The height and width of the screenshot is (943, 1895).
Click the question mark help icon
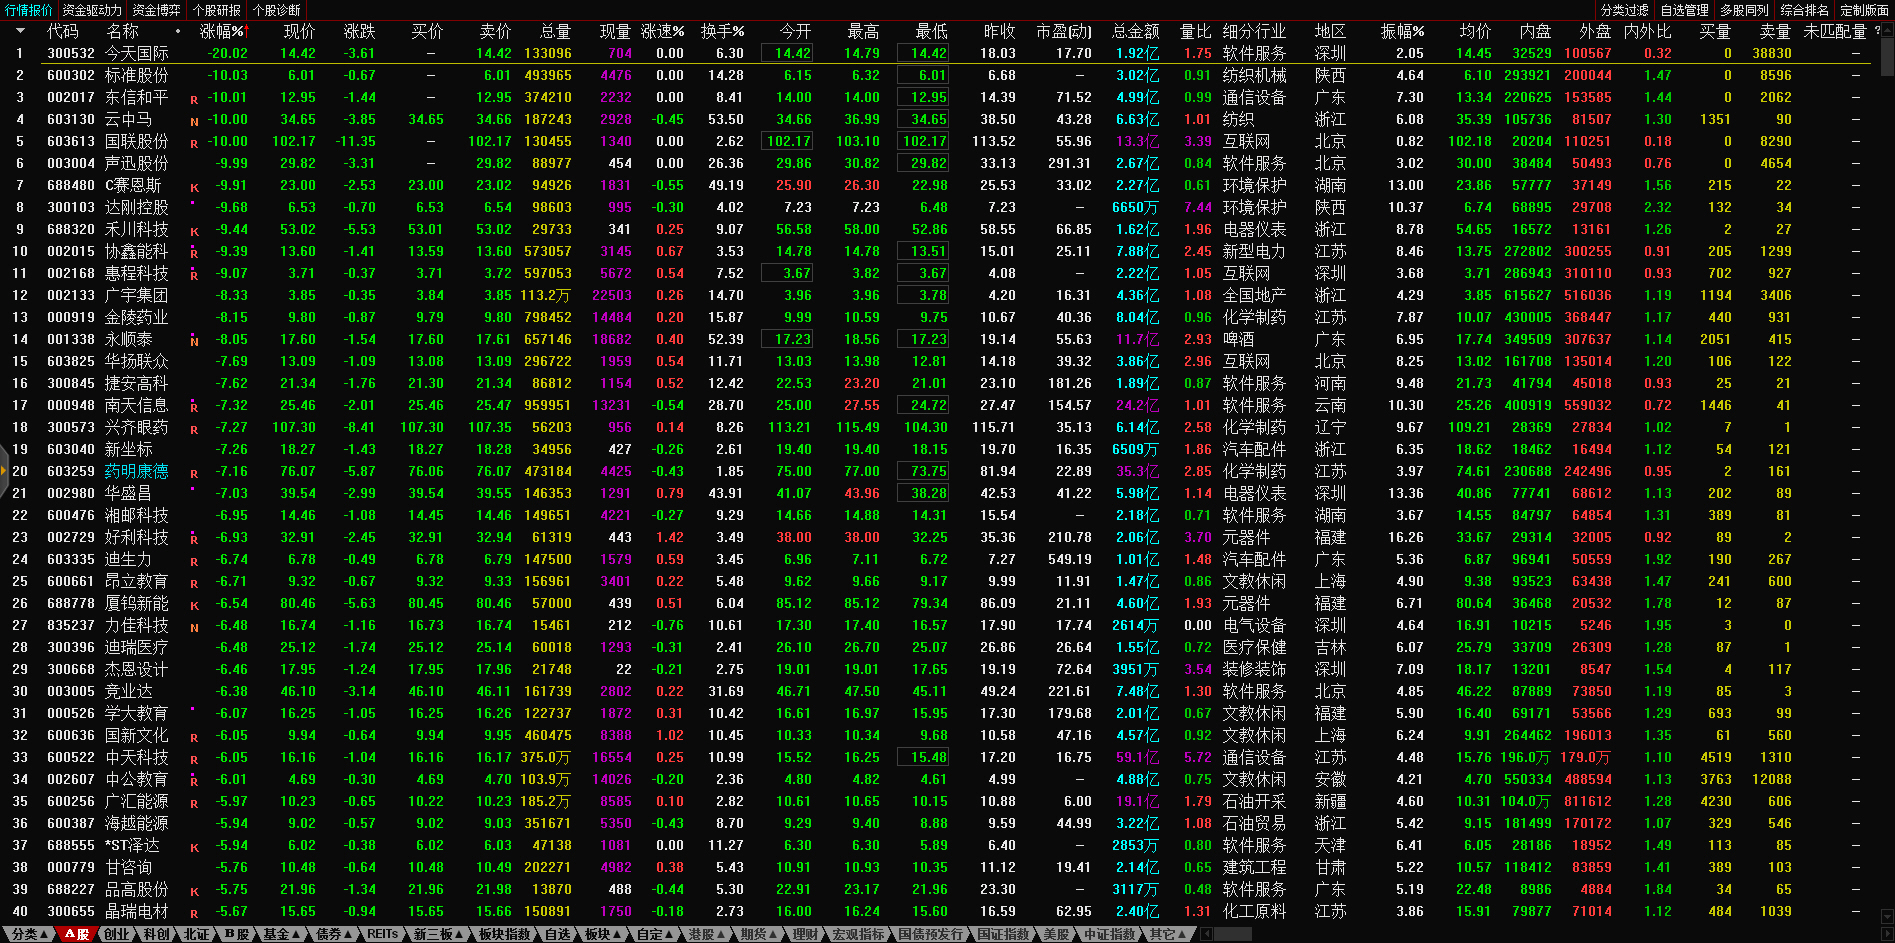pyautogui.click(x=1877, y=31)
